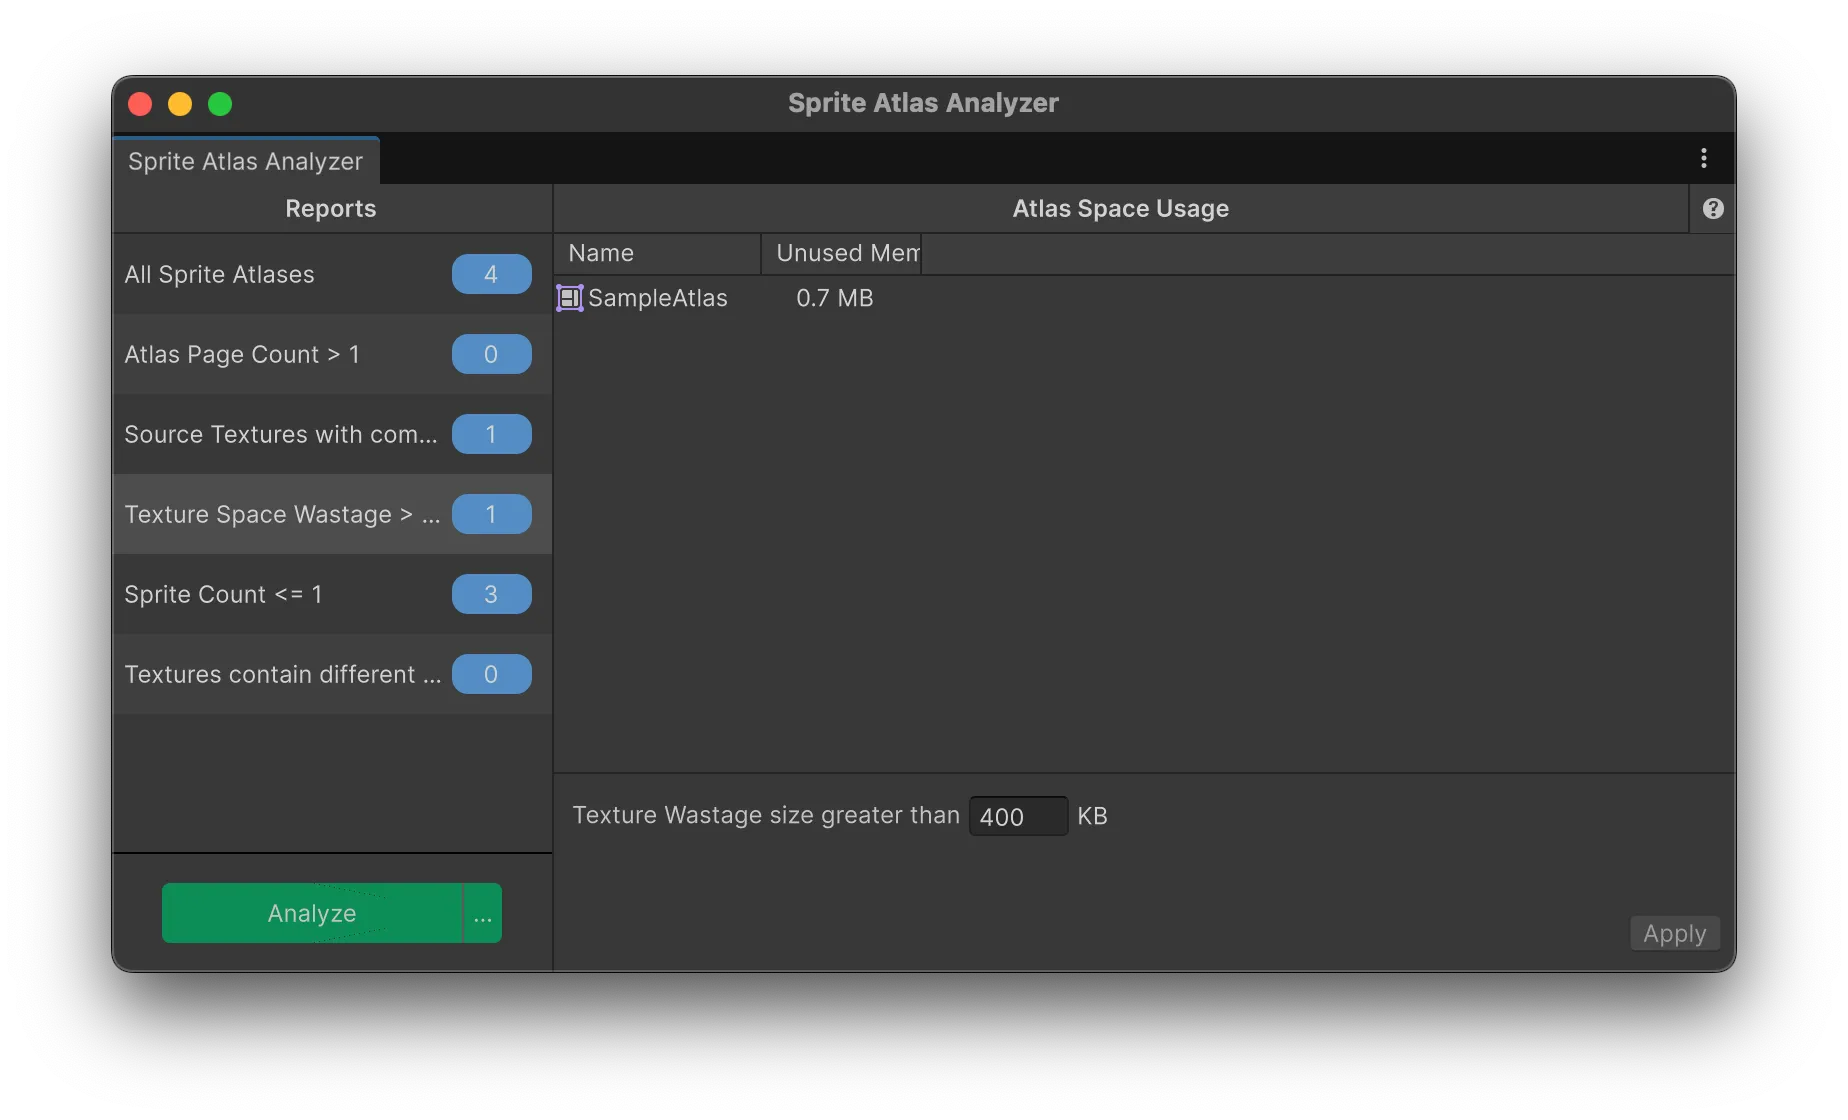Switch to the Sprite Atlas Analyzer tab
This screenshot has width=1848, height=1120.
tap(246, 161)
